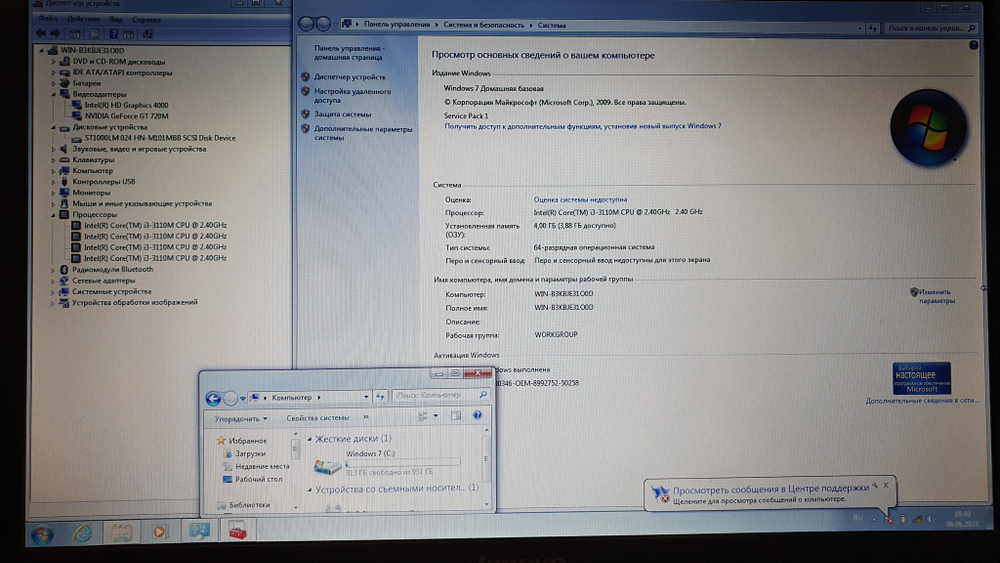Select Системные устройства category
The image size is (1000, 563).
tap(112, 291)
